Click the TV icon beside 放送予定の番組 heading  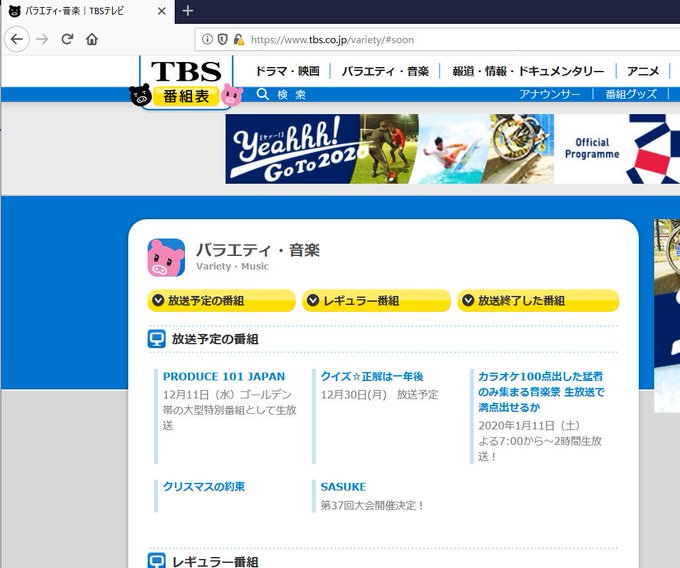pyautogui.click(x=157, y=339)
